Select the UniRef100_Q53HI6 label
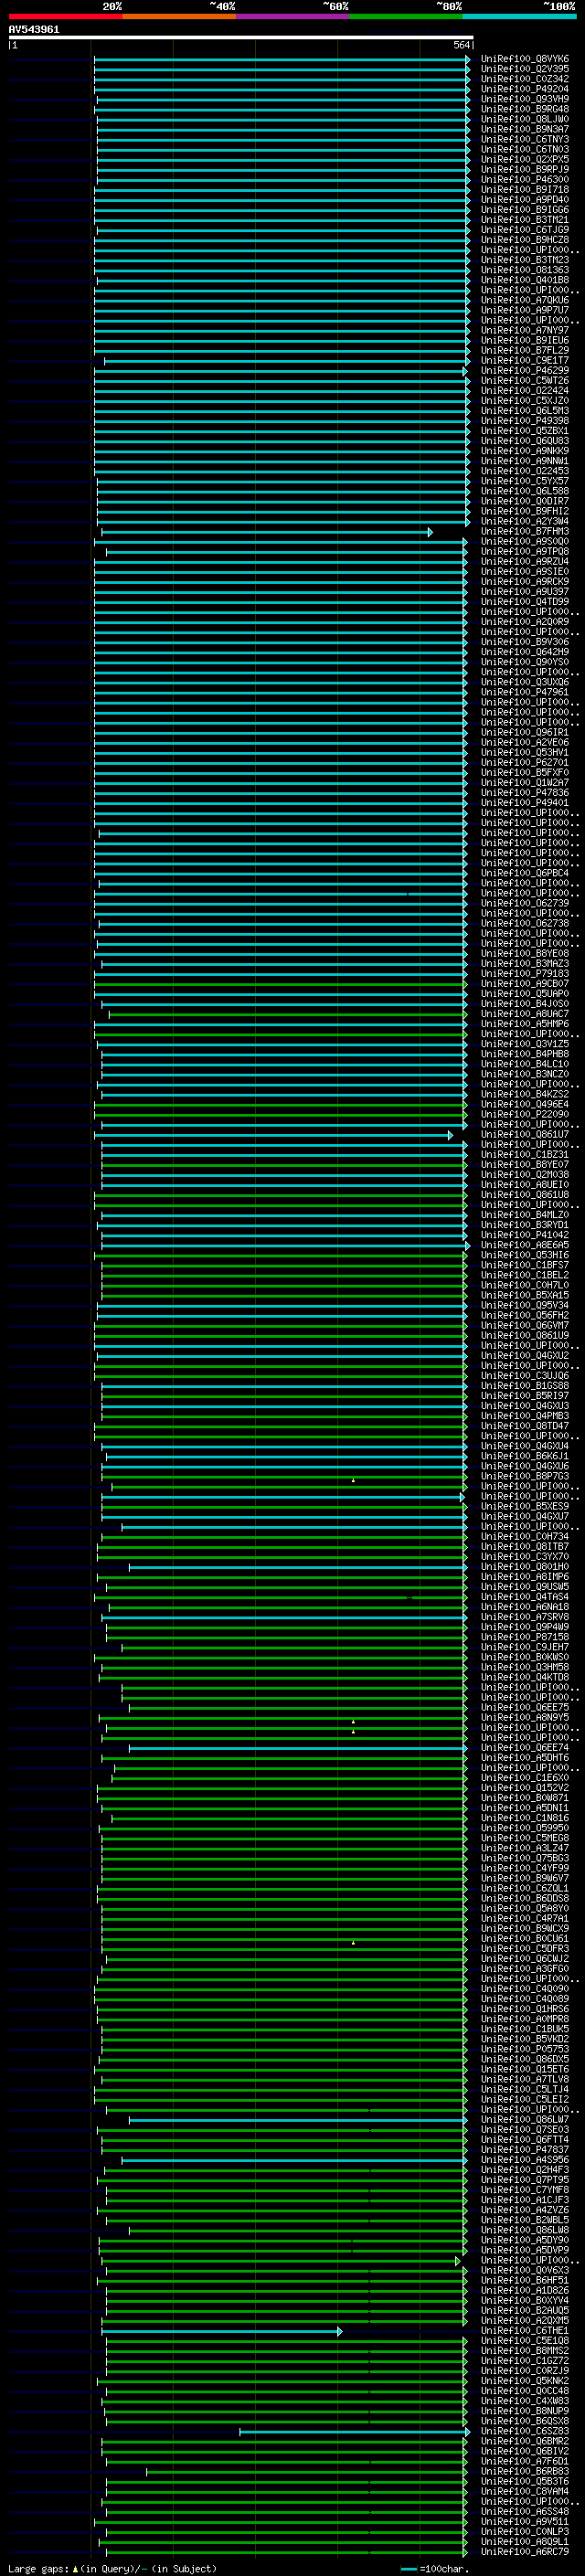The height and width of the screenshot is (2576, 585). [524, 1255]
